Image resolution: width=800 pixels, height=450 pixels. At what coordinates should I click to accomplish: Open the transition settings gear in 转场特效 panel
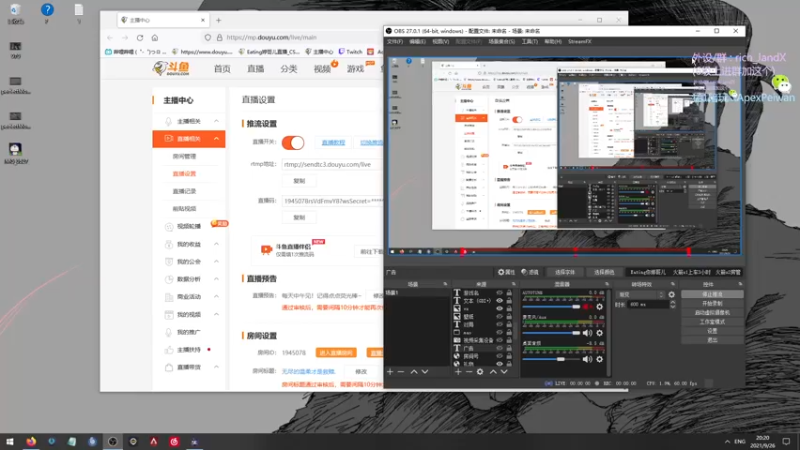pos(671,295)
